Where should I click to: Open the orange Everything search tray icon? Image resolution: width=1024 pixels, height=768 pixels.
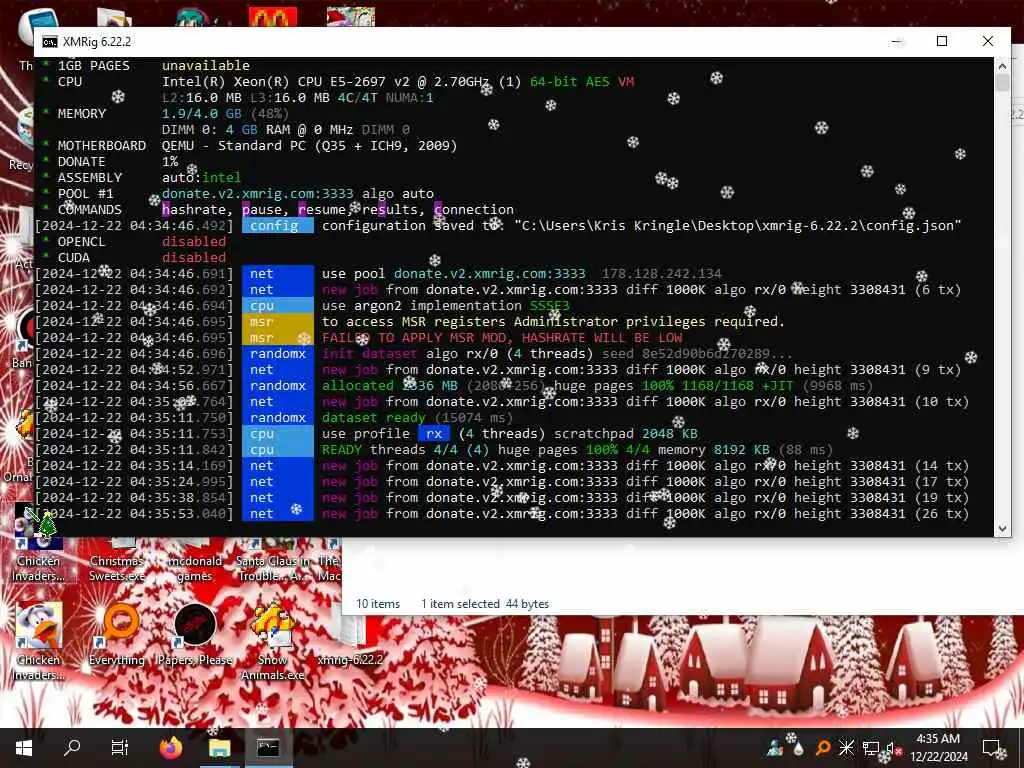point(822,748)
